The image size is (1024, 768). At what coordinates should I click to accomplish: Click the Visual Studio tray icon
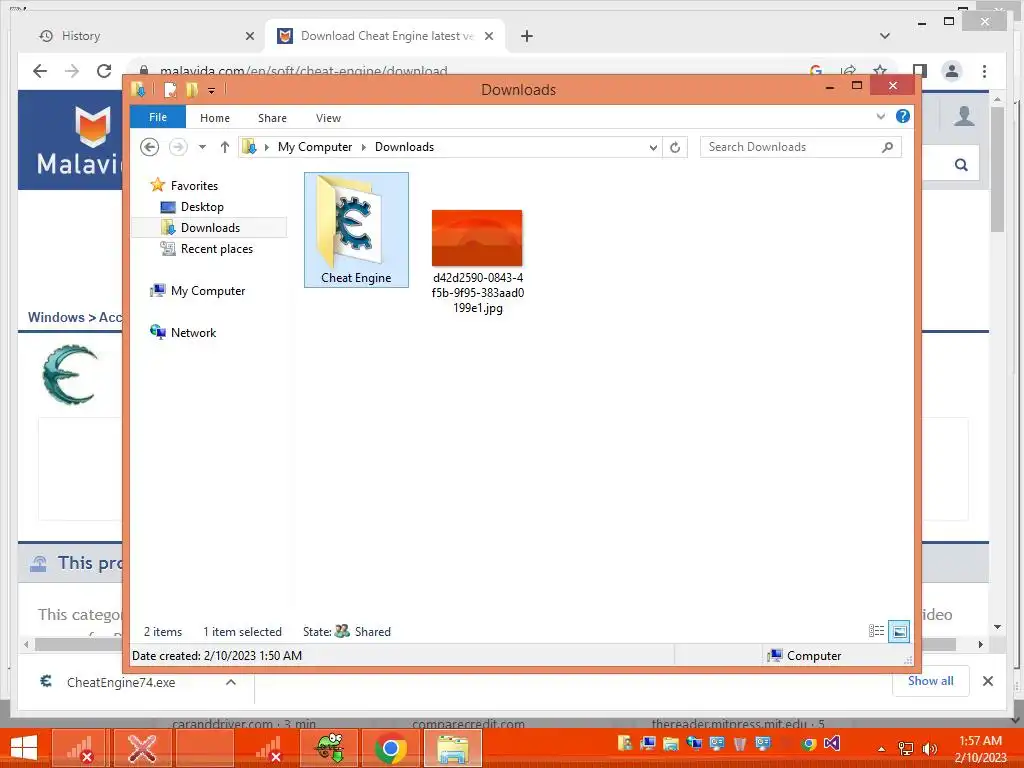point(831,743)
